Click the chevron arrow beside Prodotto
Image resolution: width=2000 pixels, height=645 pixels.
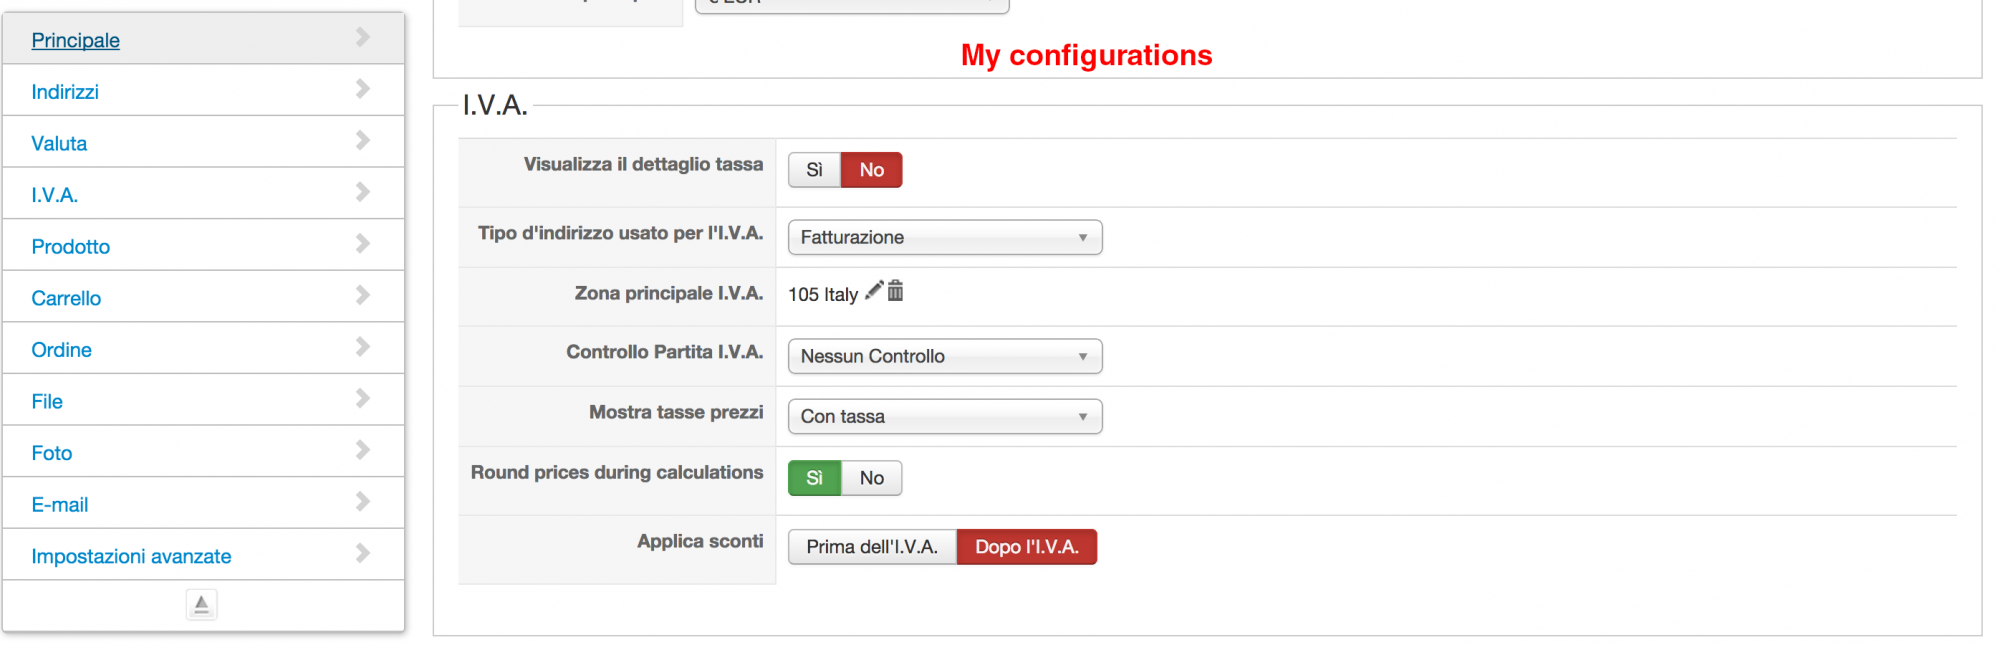[x=363, y=244]
